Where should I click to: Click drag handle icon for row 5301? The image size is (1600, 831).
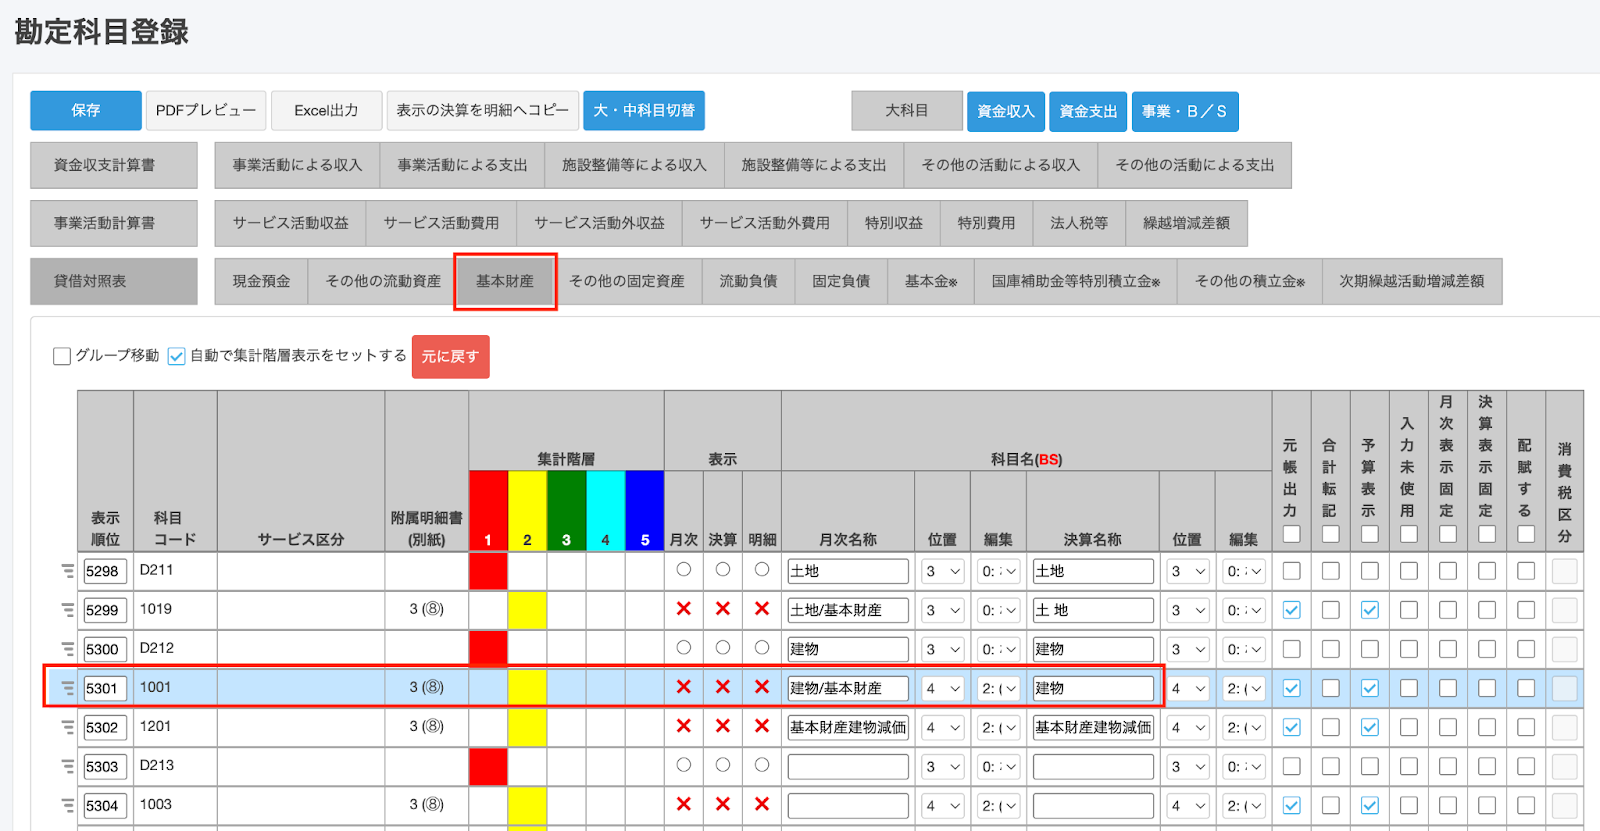point(67,688)
